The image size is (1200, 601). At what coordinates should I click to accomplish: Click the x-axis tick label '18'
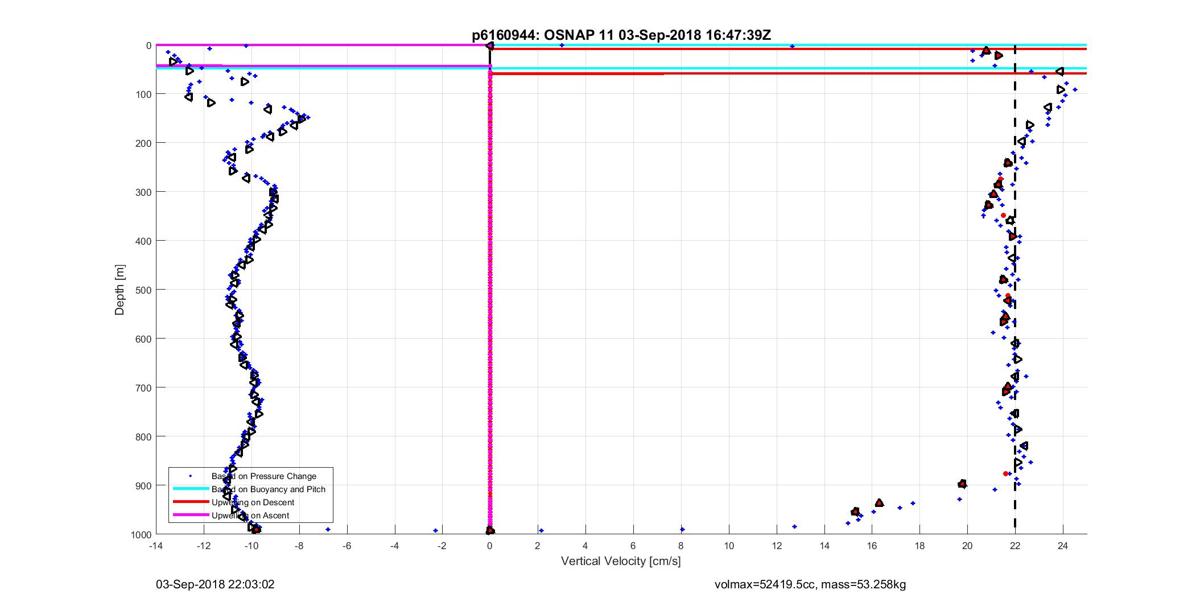tap(920, 545)
